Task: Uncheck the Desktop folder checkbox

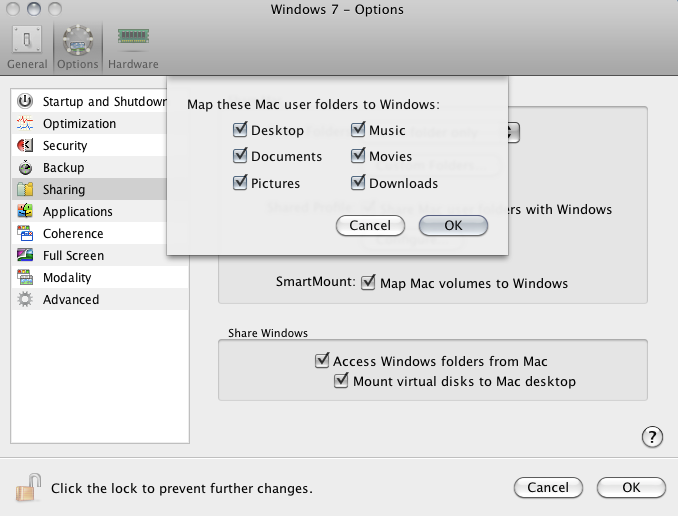Action: [x=240, y=129]
